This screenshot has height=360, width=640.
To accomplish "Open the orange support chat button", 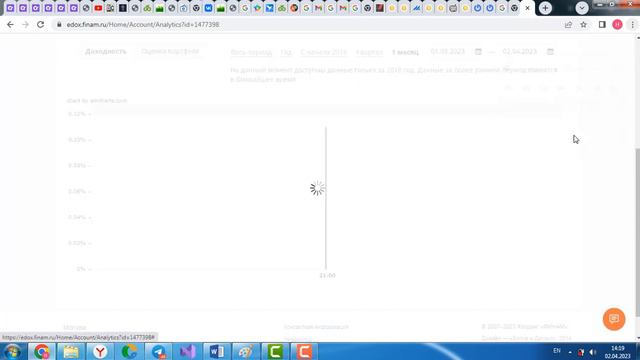I will 614,319.
